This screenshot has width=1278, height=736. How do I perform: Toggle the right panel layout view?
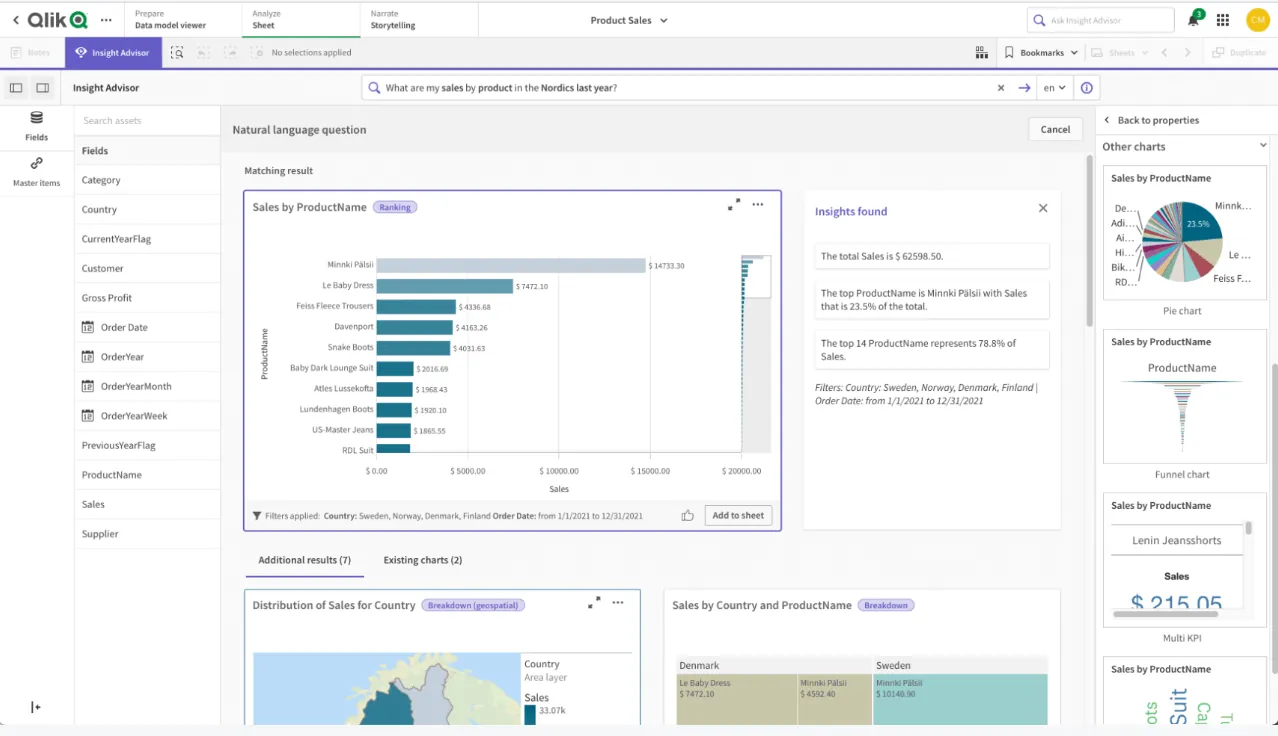point(42,88)
